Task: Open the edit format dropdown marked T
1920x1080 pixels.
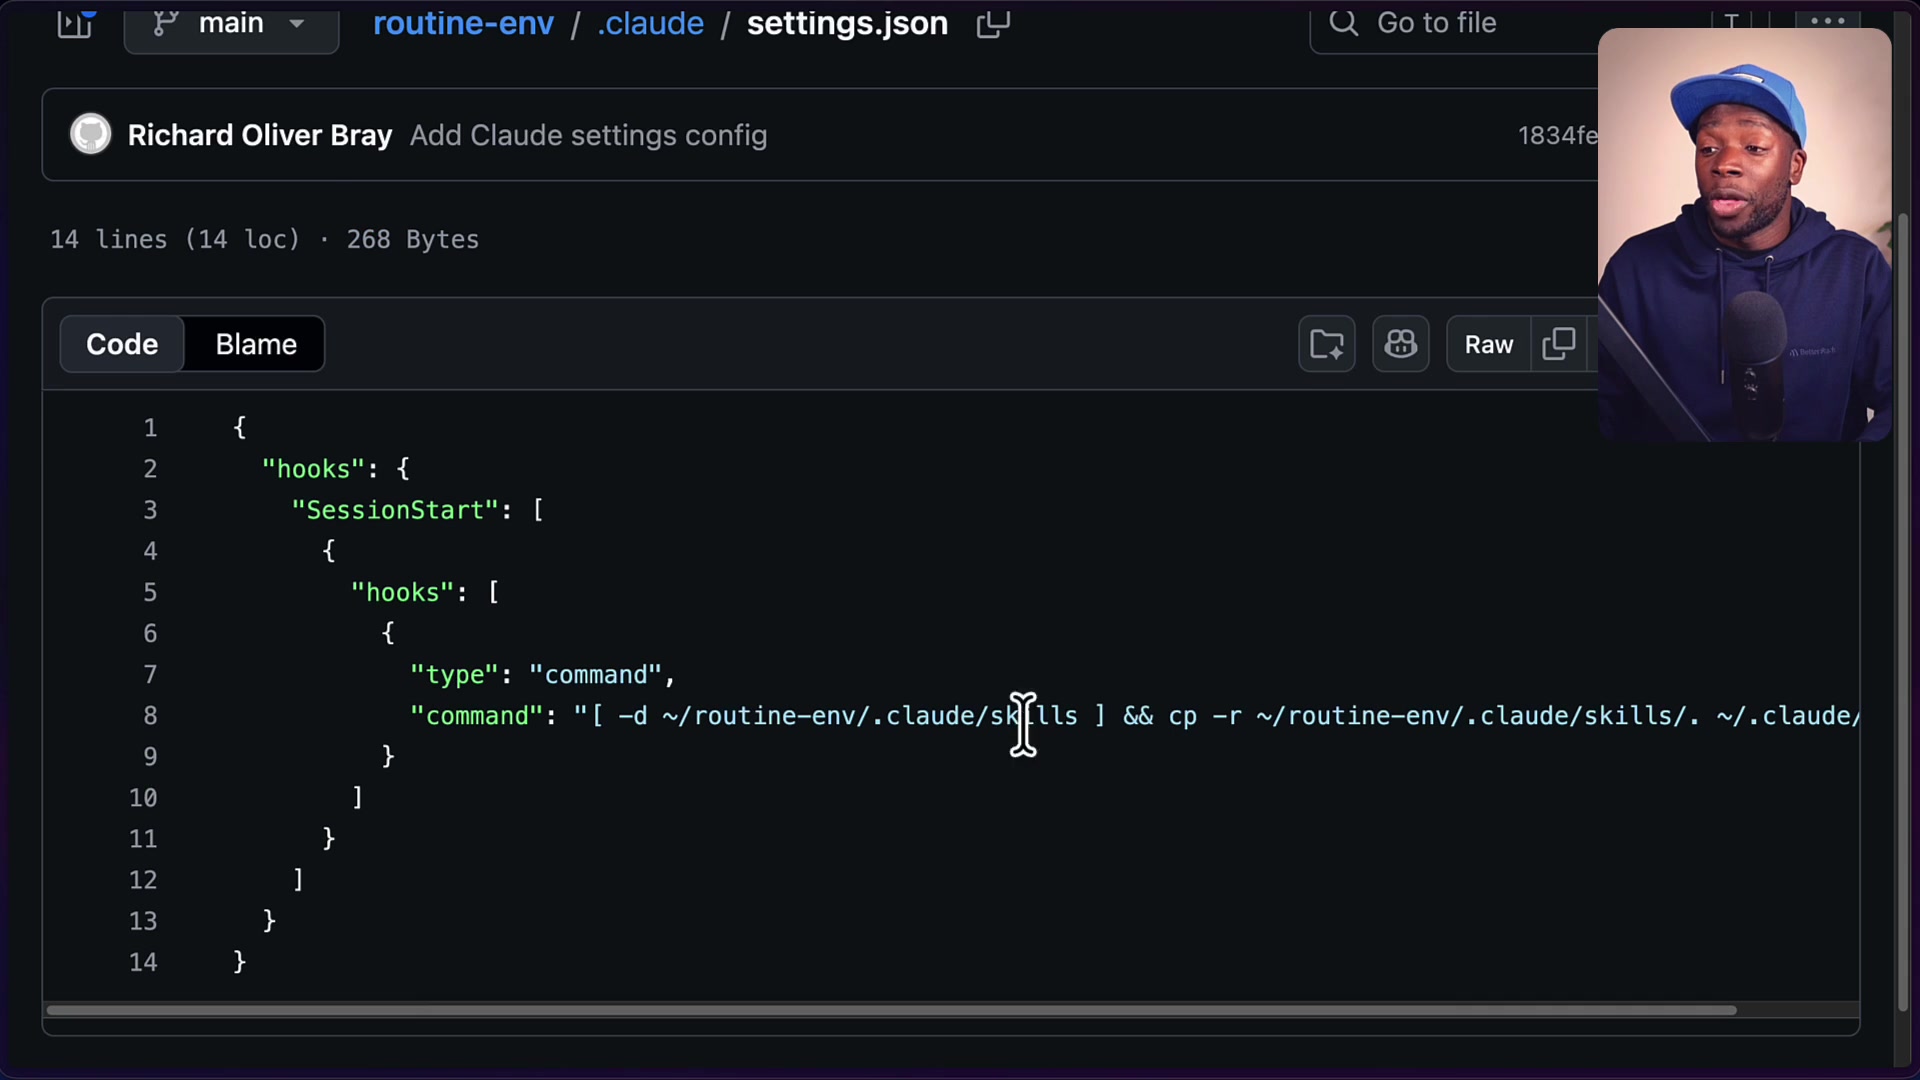Action: point(1731,20)
